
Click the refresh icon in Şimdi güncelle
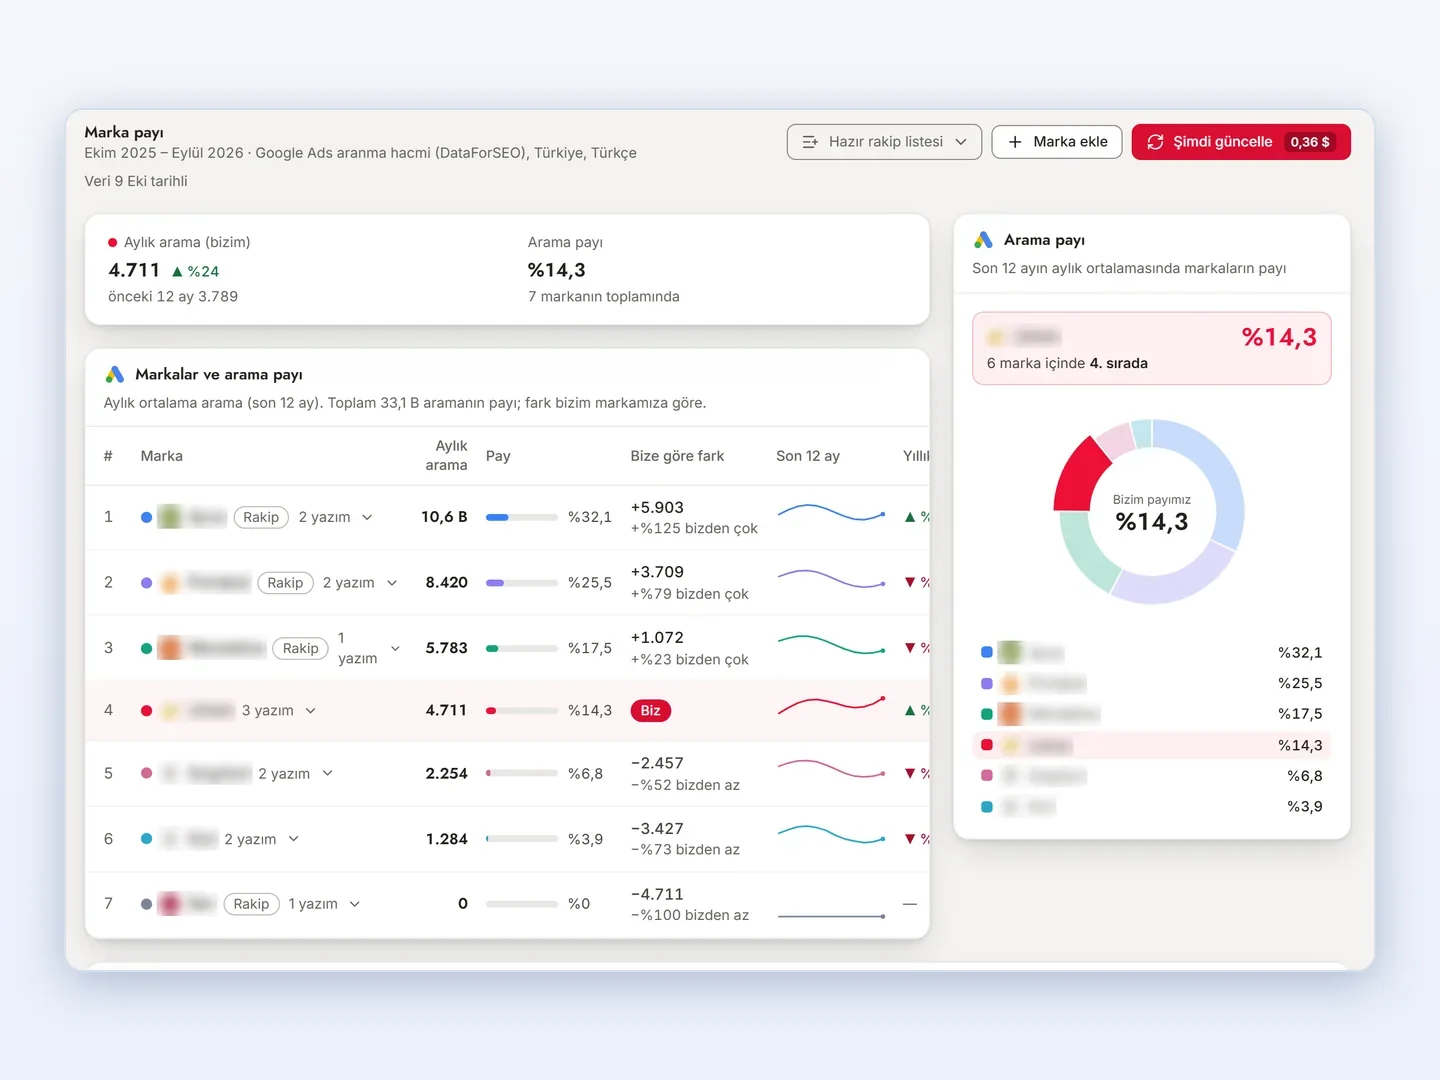(1155, 142)
